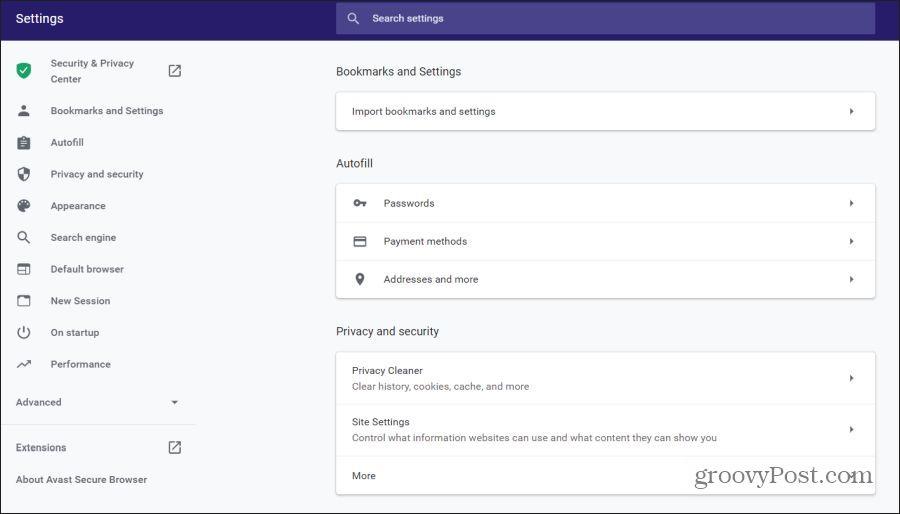Click the Privacy and security section heading
Viewport: 900px width, 514px height.
(387, 332)
